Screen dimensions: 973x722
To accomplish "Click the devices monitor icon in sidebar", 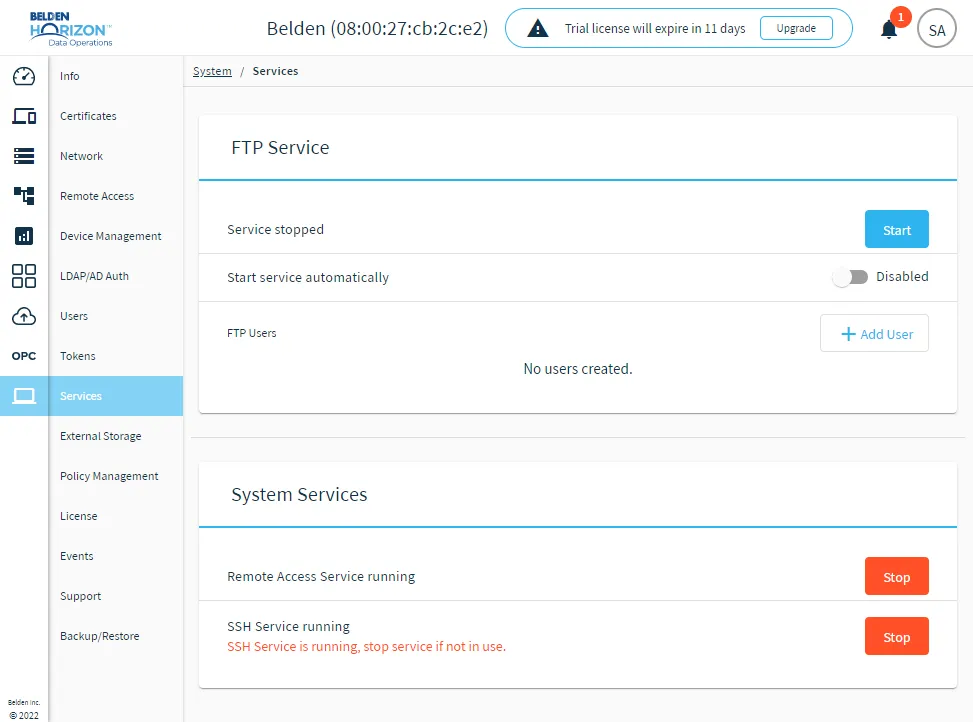I will 24,116.
